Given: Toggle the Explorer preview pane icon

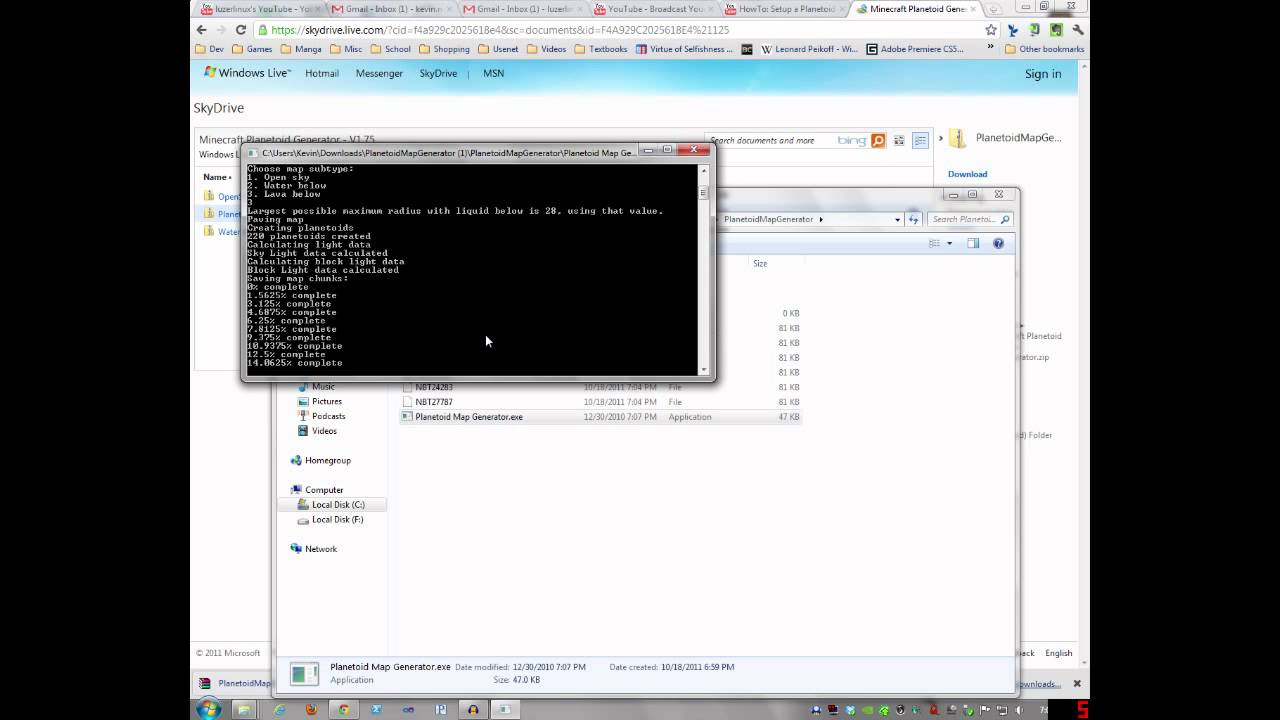Looking at the screenshot, I should tap(973, 243).
